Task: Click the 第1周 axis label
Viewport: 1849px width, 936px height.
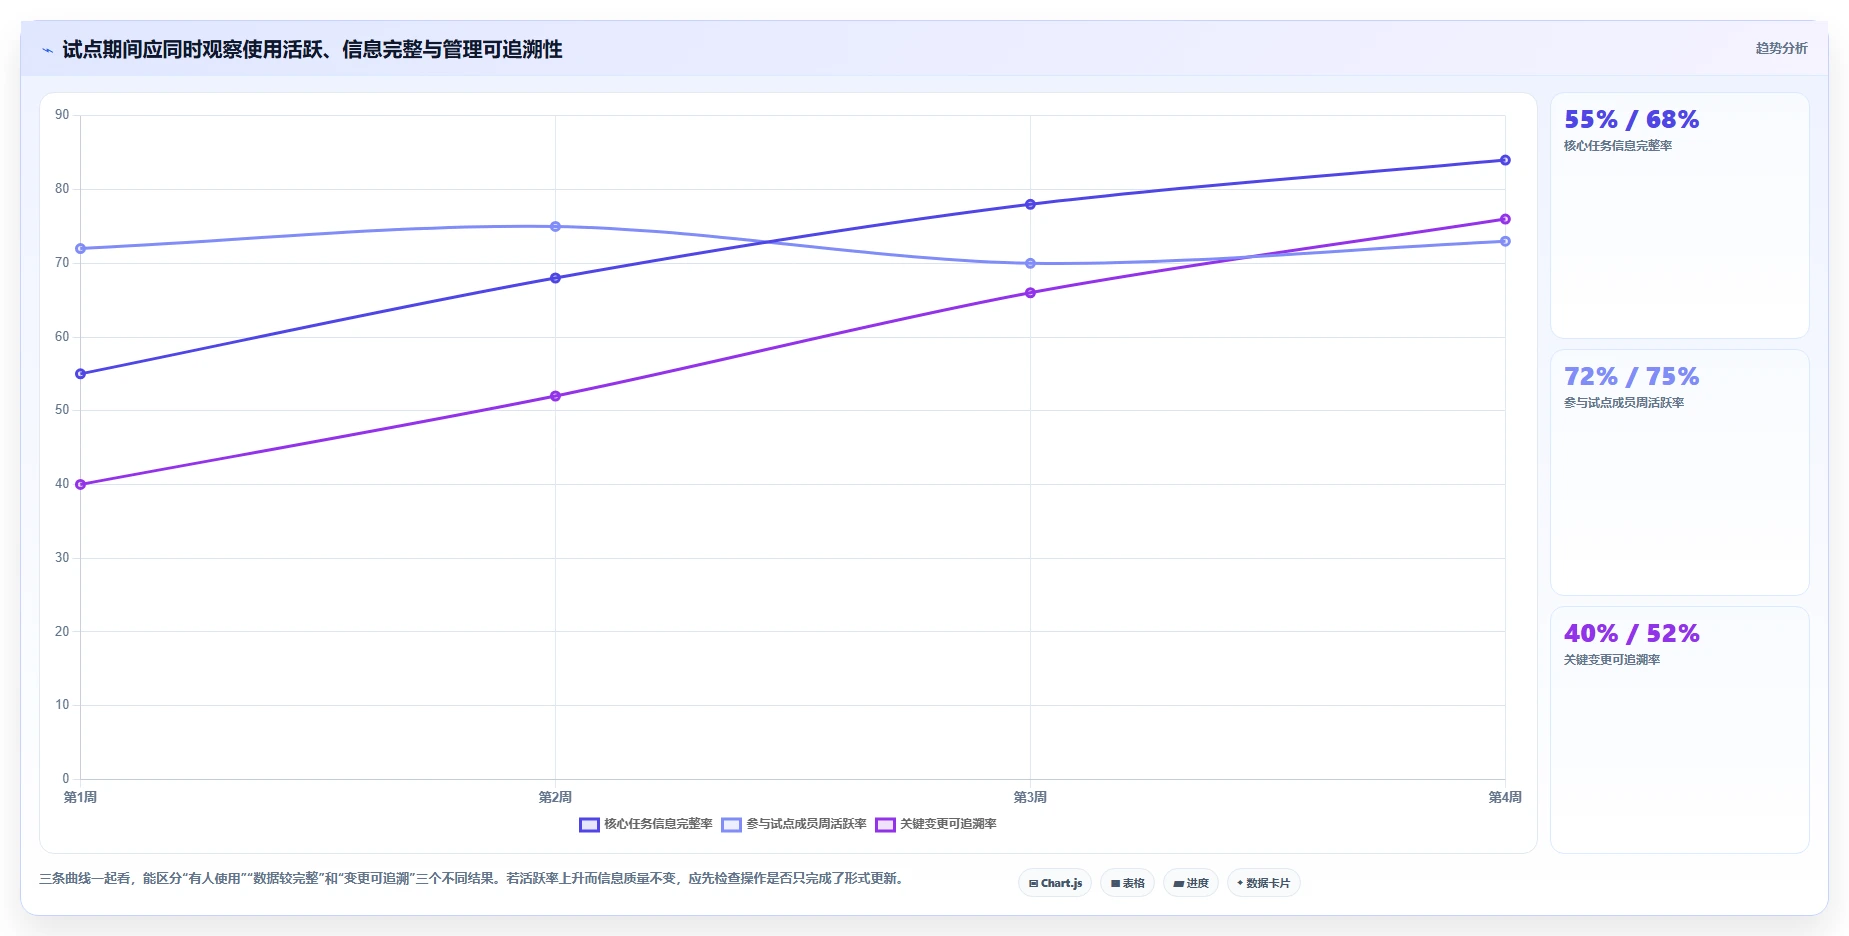Action: coord(80,797)
